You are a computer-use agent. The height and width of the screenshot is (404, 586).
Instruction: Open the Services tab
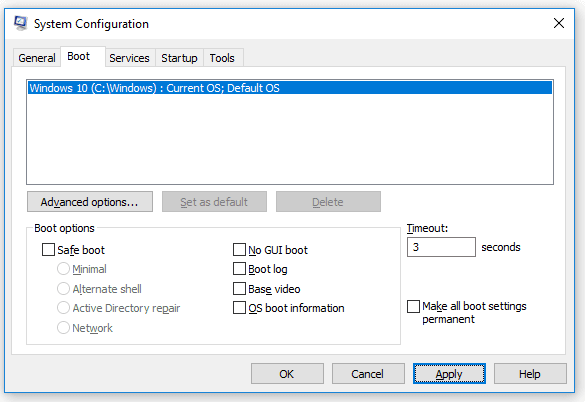(x=129, y=58)
